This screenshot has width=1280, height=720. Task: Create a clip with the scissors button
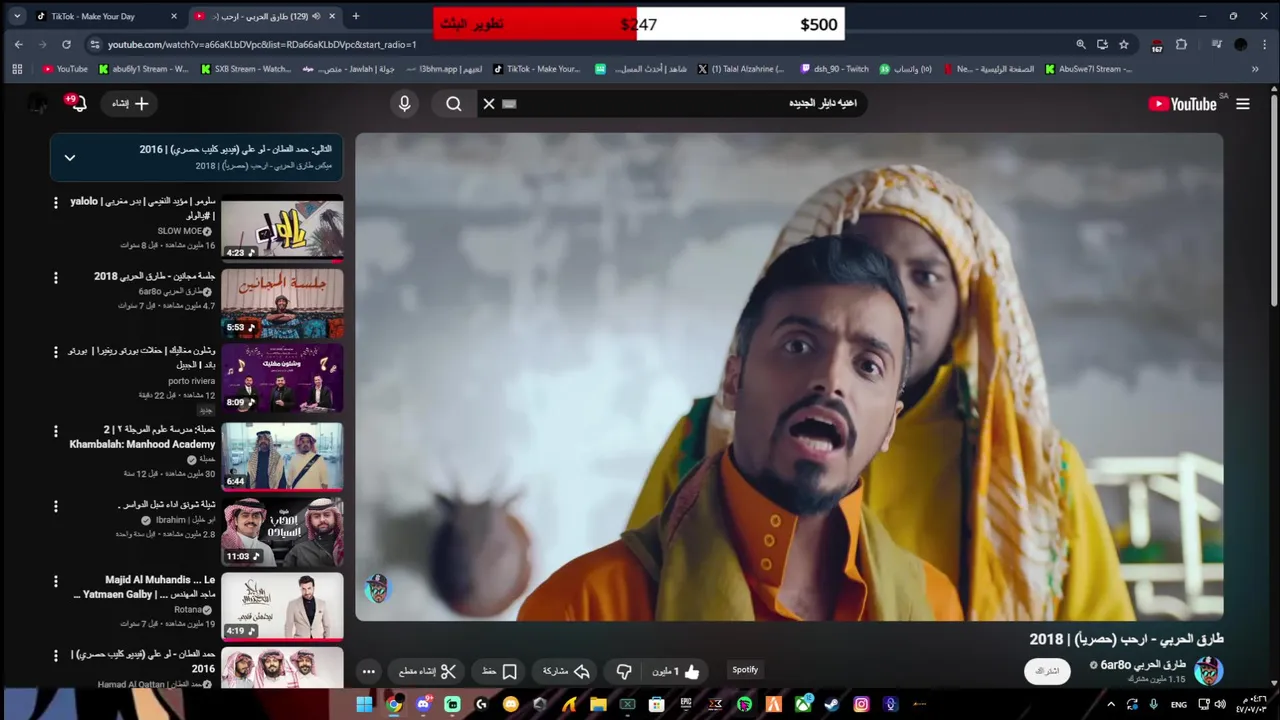[x=428, y=671]
